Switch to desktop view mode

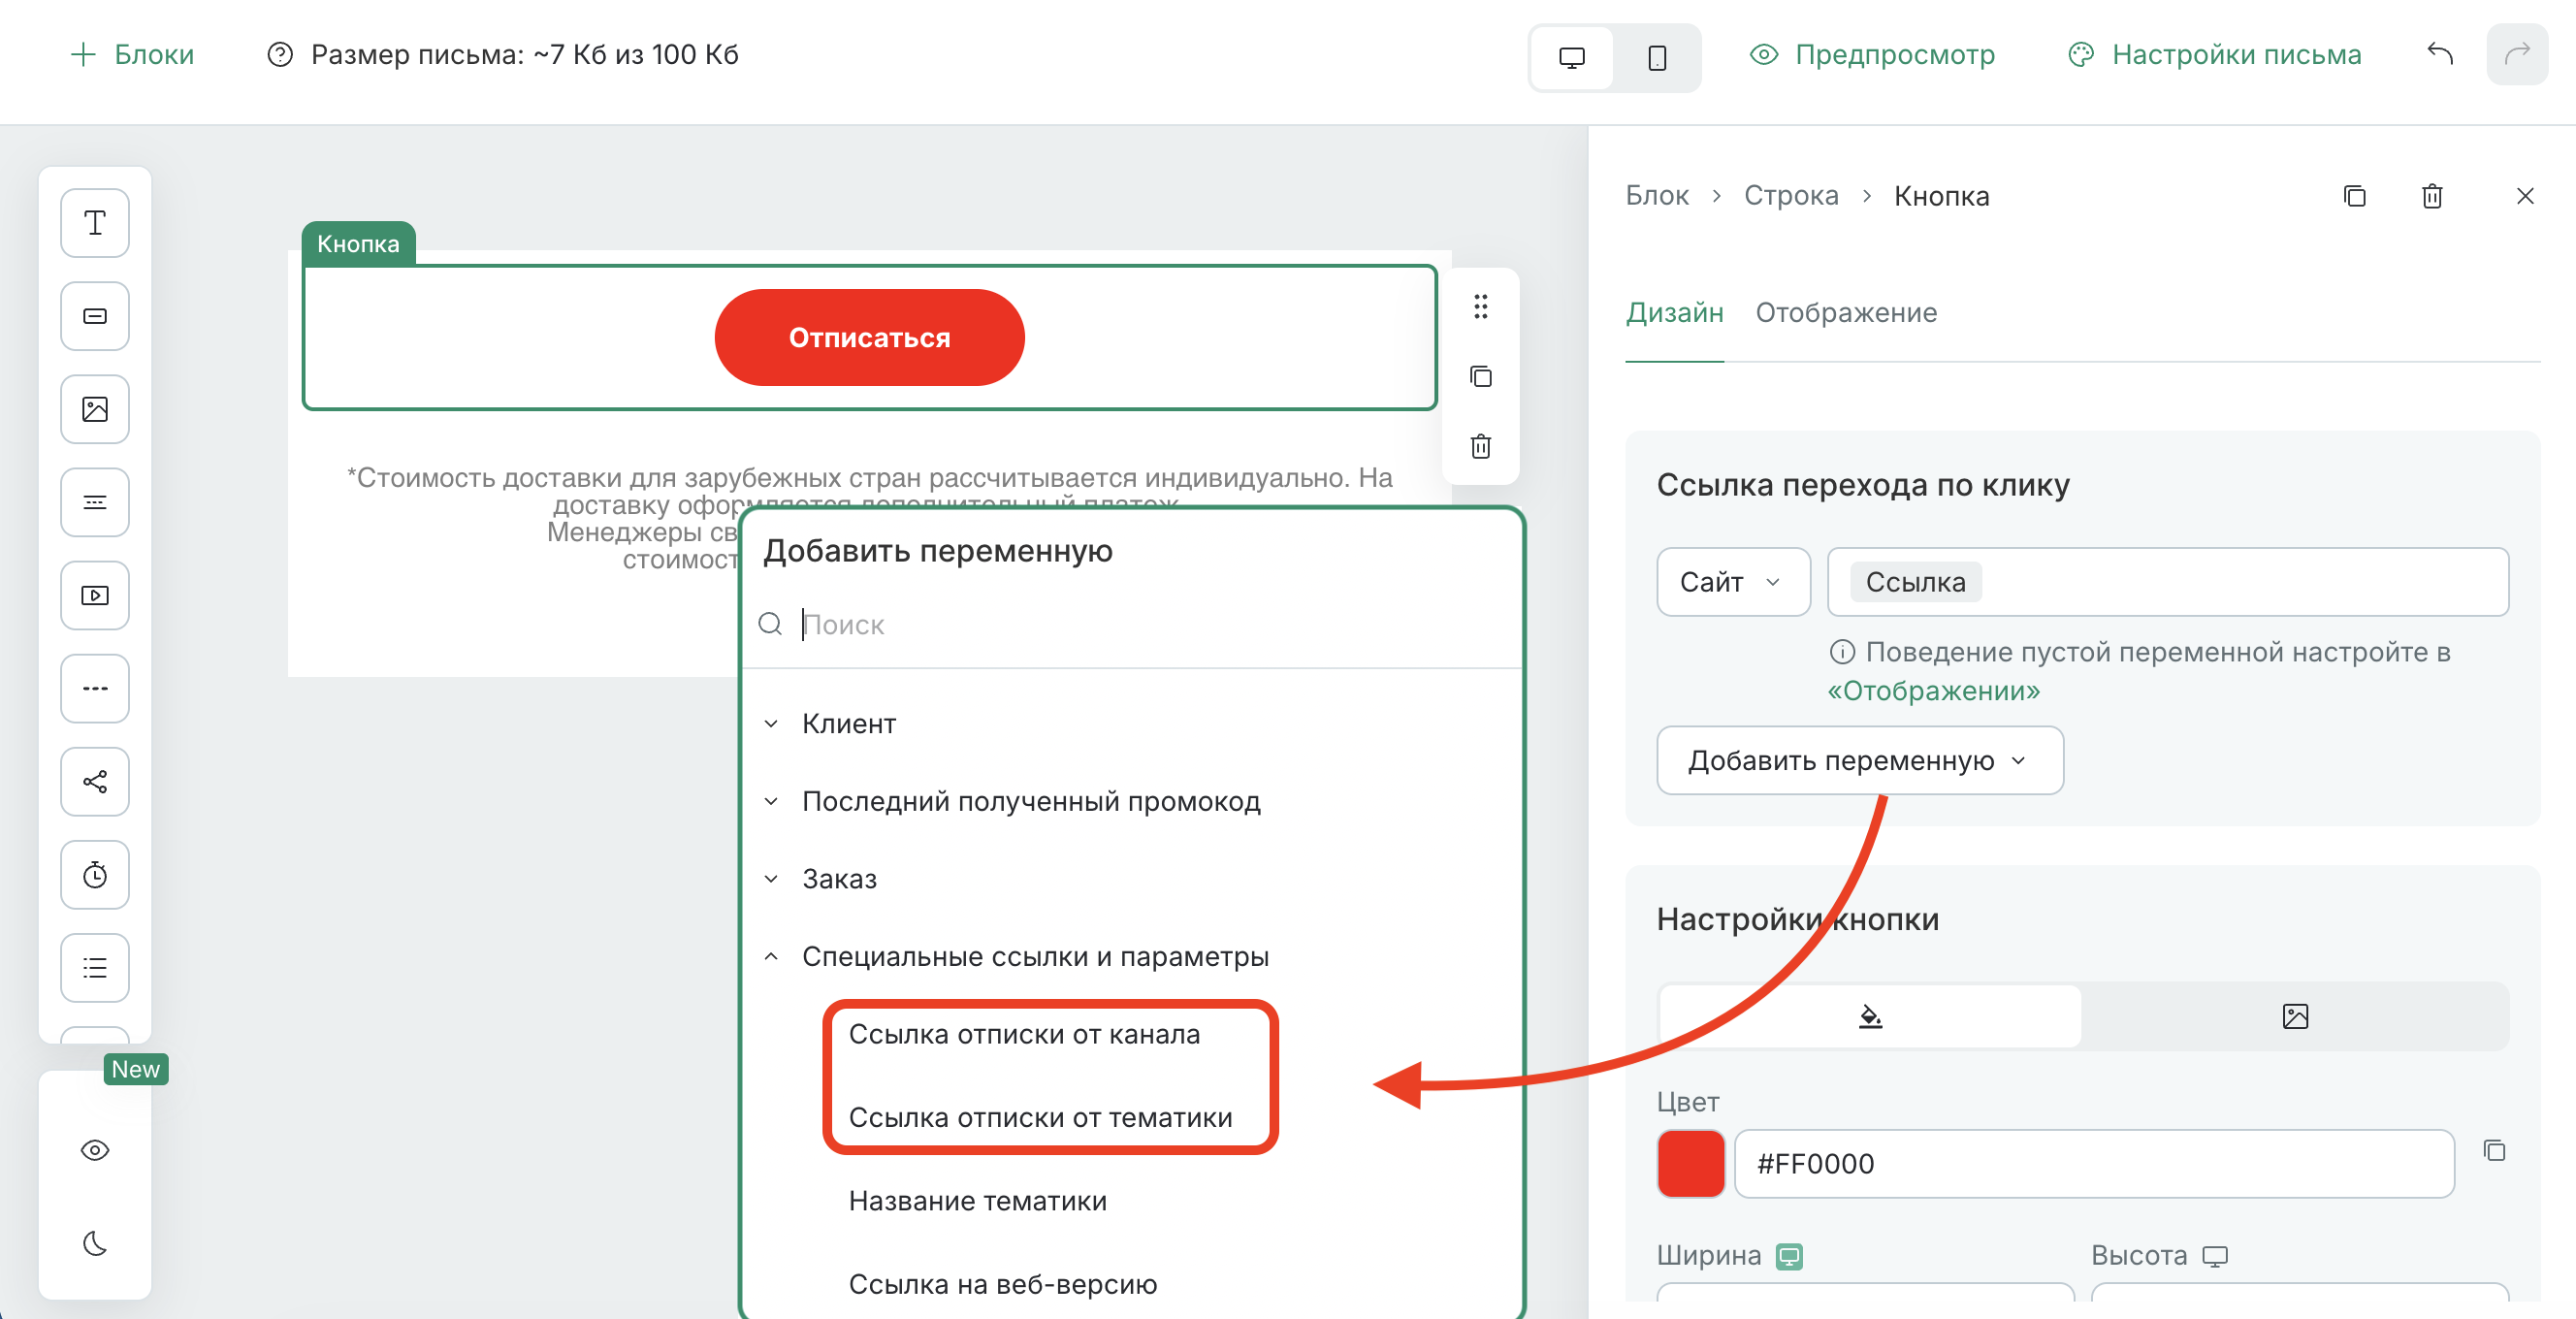coord(1572,58)
